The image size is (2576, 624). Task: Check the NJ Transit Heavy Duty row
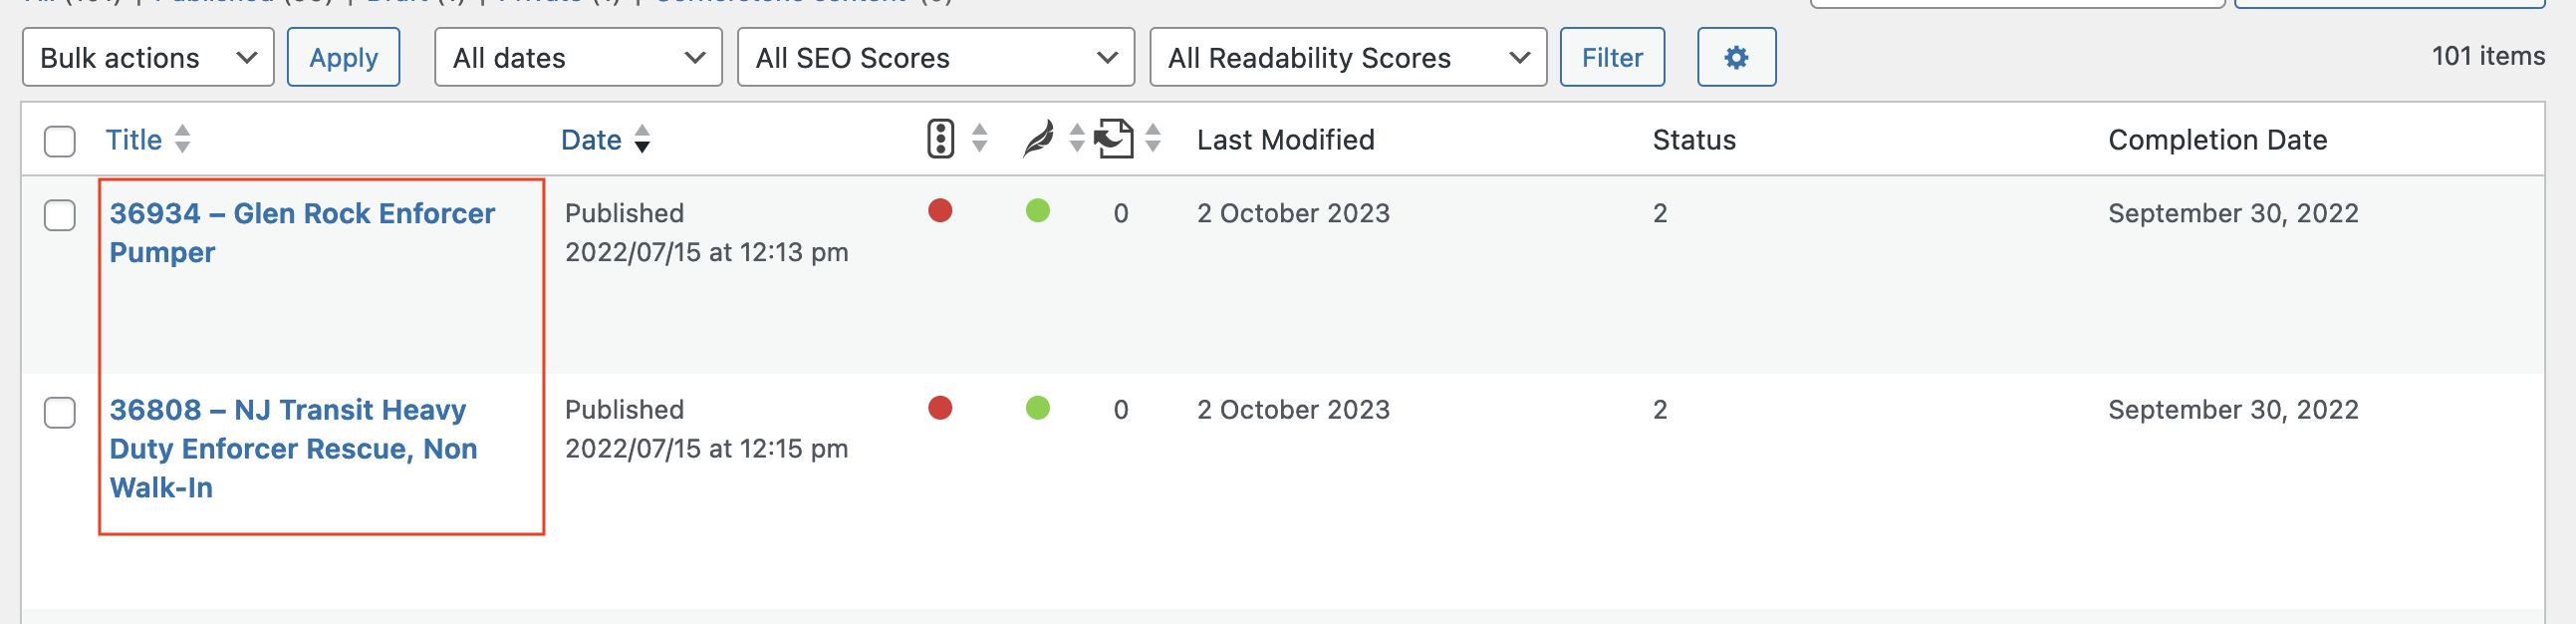pyautogui.click(x=60, y=412)
